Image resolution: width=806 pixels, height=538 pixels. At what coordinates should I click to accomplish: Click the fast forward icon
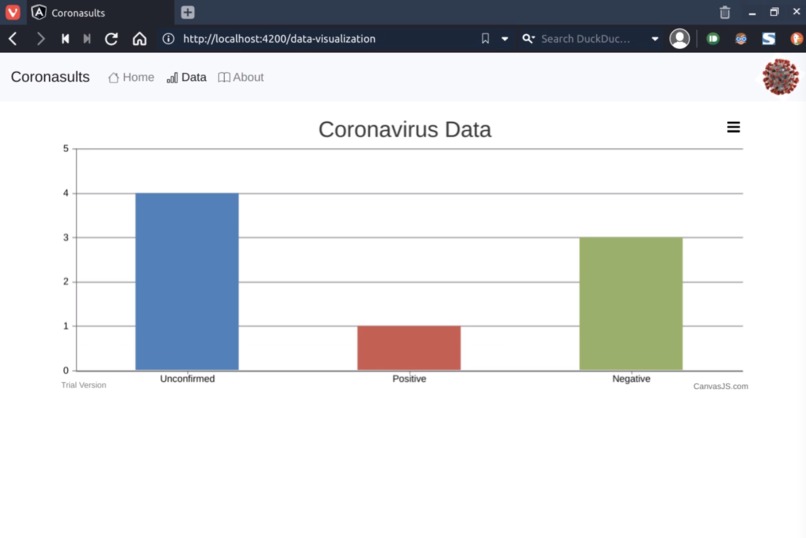click(87, 39)
